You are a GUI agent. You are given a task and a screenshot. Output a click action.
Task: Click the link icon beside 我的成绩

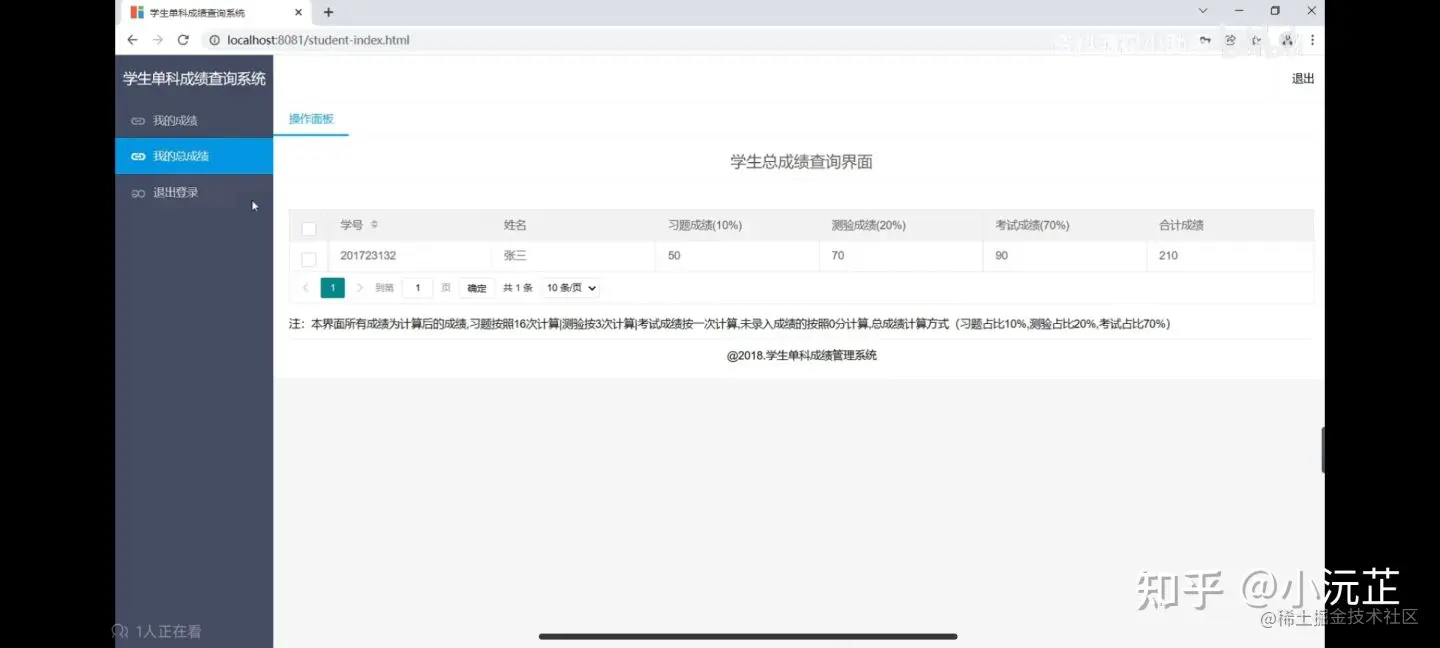138,121
